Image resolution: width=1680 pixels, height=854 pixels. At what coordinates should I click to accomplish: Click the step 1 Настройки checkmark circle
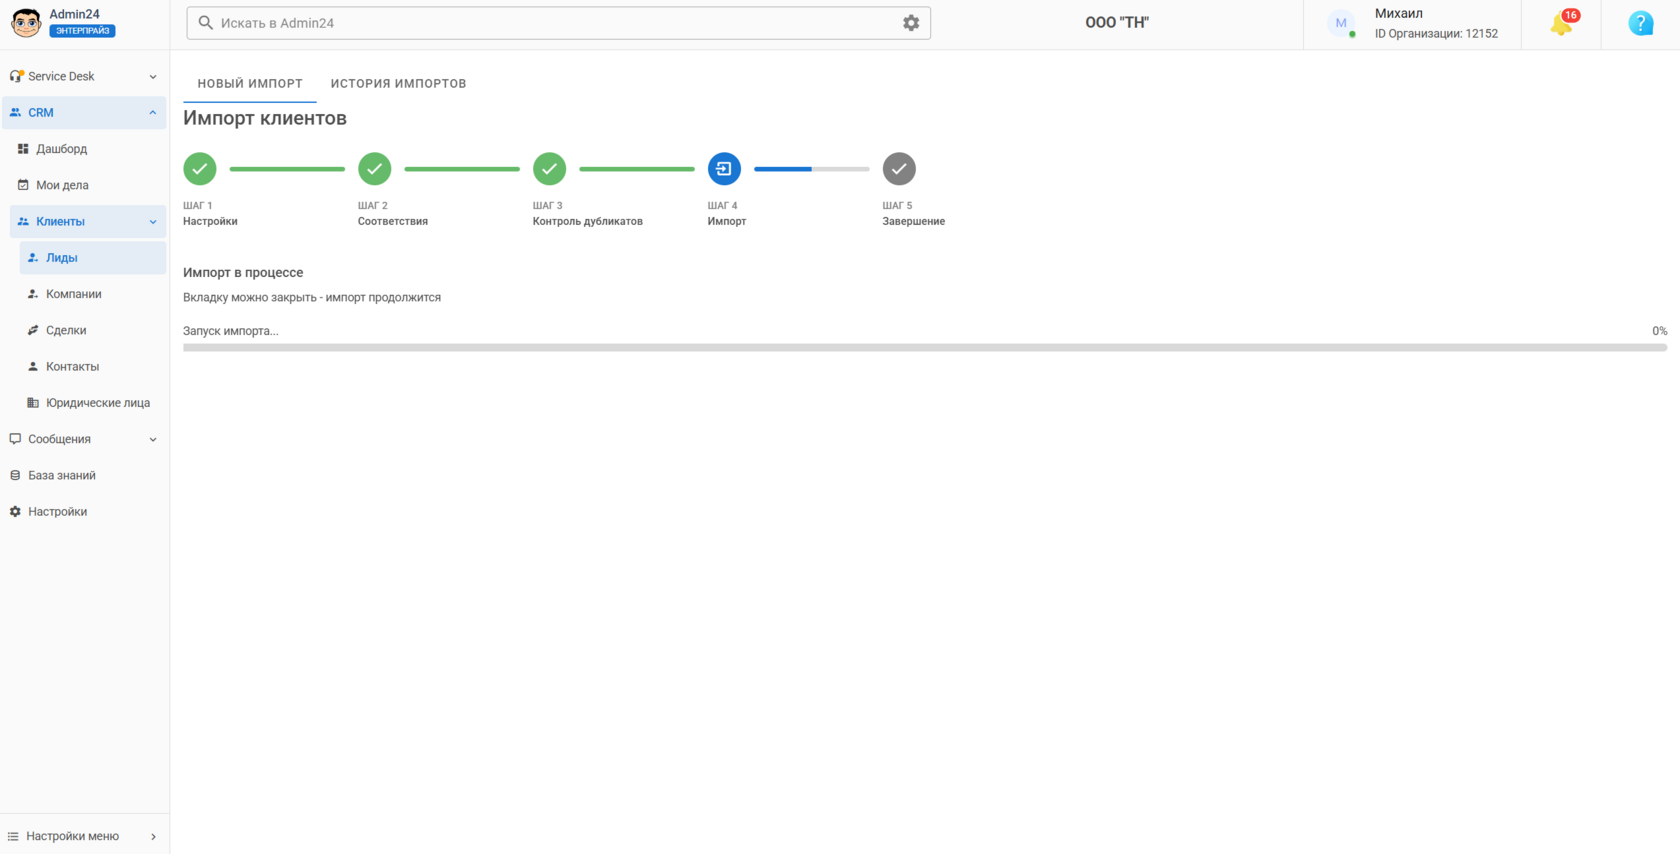[200, 169]
